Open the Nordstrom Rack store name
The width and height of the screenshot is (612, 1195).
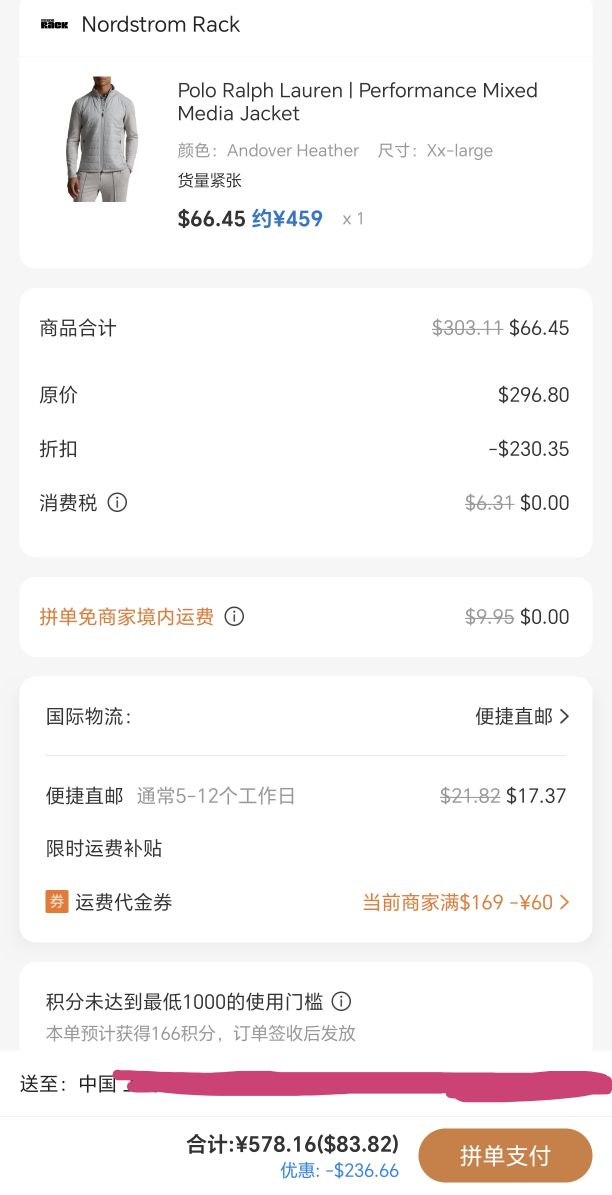pyautogui.click(x=161, y=24)
